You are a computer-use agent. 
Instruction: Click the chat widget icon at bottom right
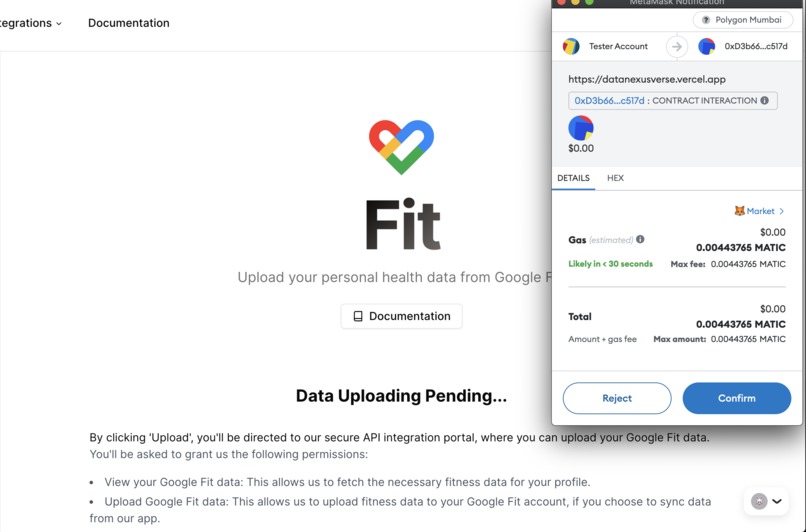(760, 501)
